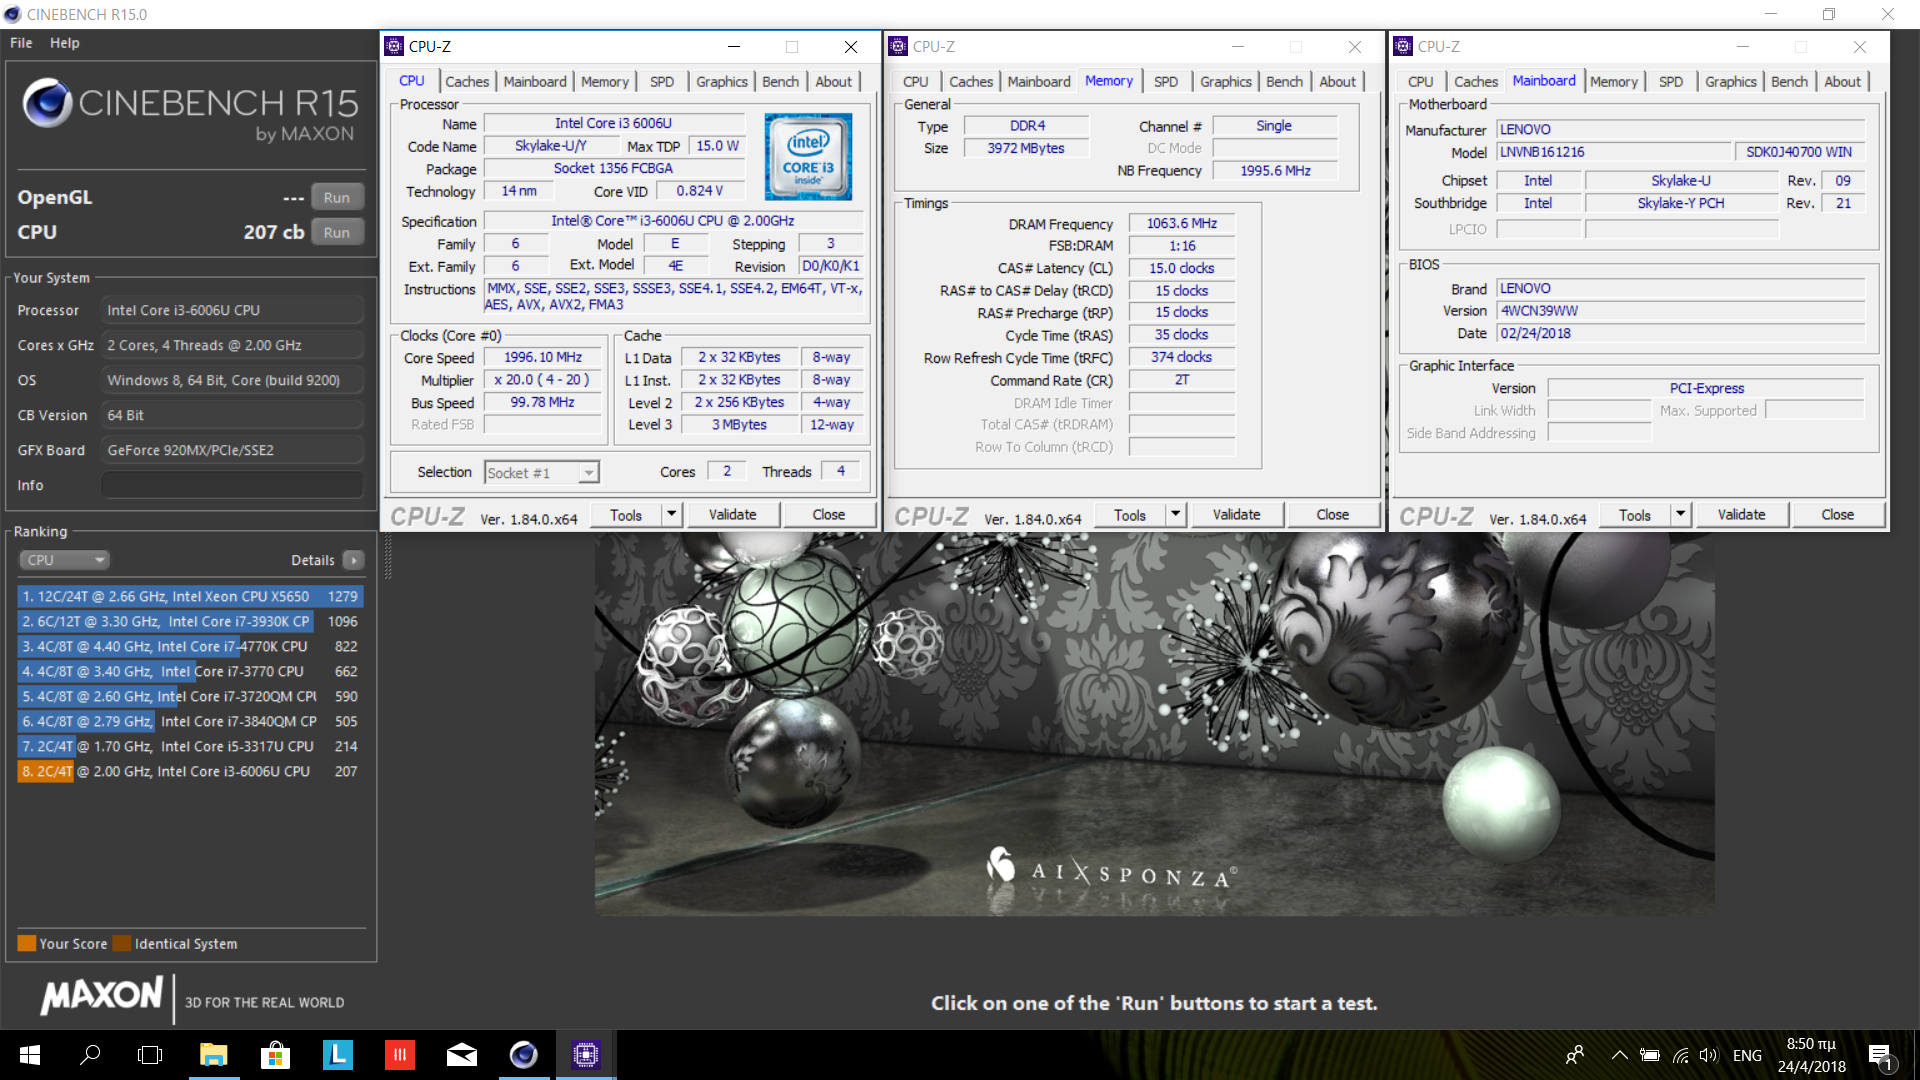
Task: Run the CPU benchmark
Action: tap(337, 232)
